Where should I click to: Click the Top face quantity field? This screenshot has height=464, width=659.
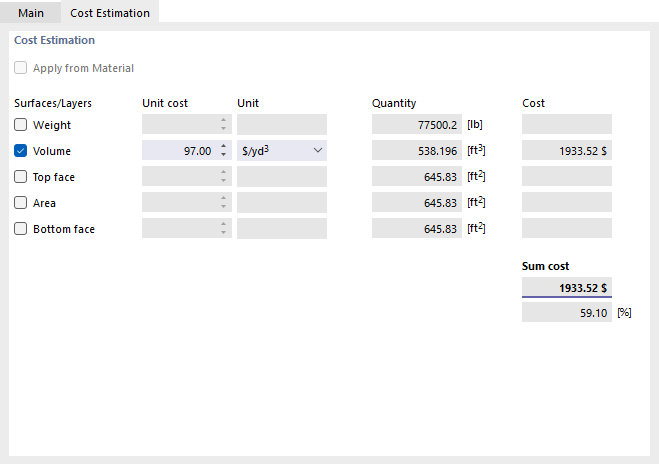(417, 177)
